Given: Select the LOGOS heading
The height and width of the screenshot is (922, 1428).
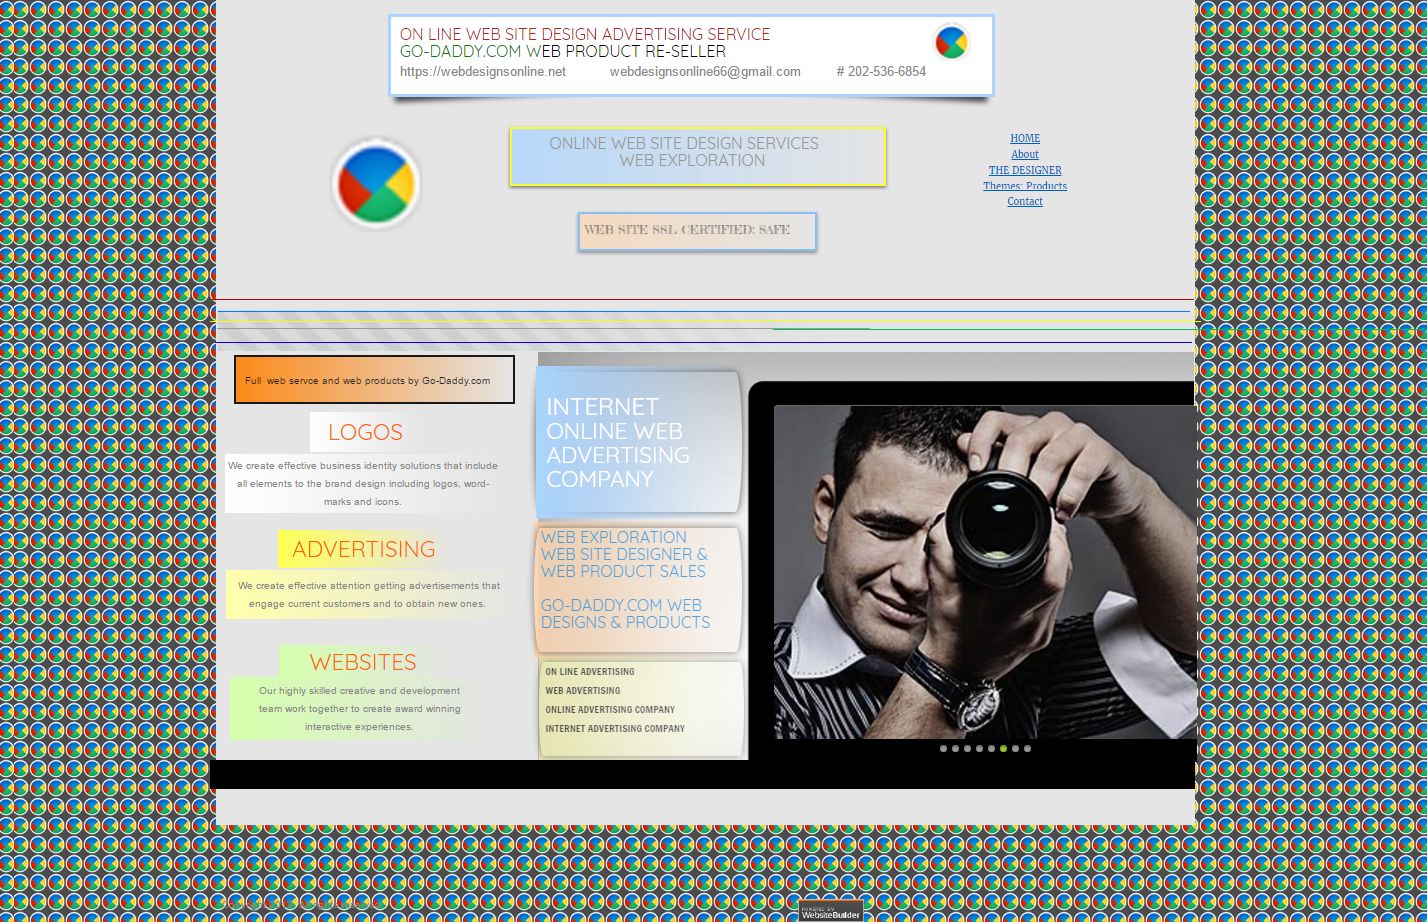Looking at the screenshot, I should coord(365,432).
